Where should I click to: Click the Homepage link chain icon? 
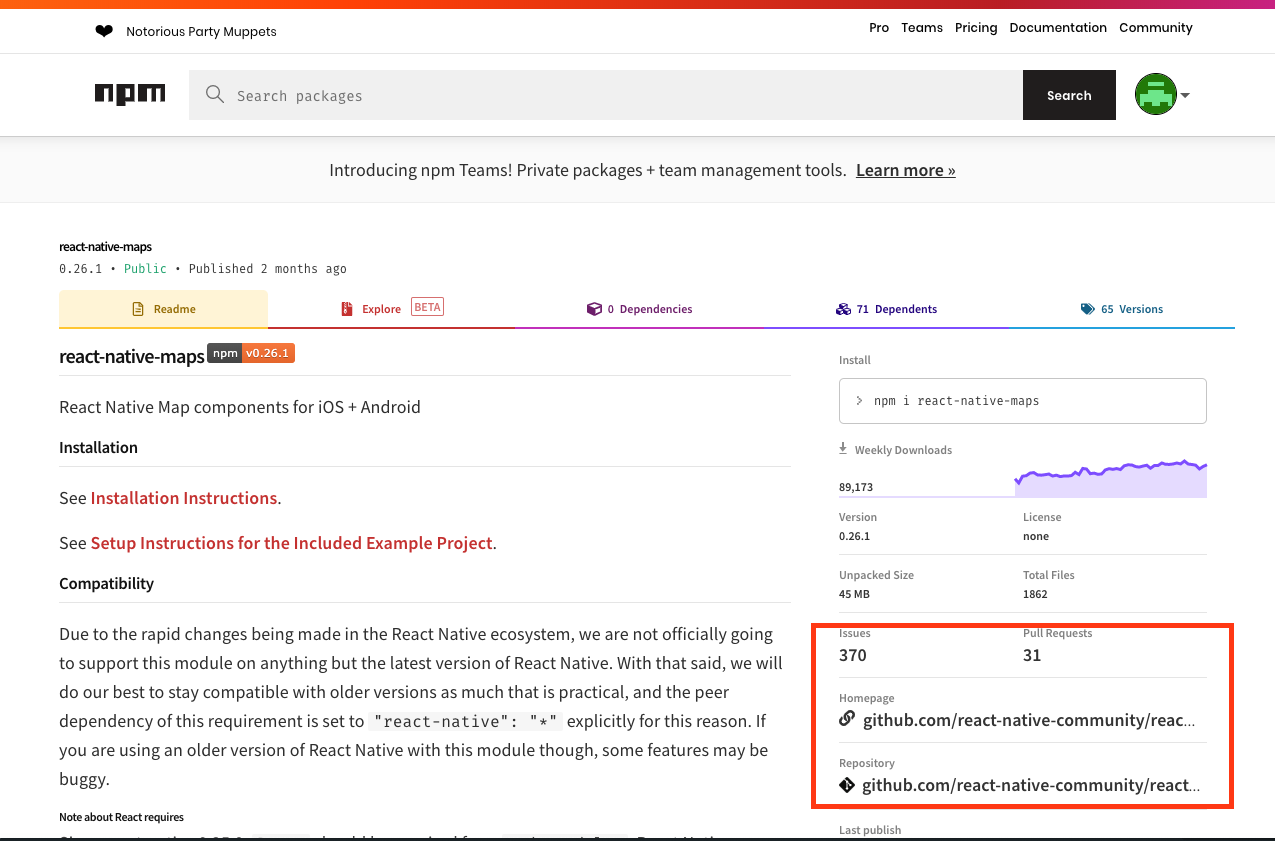click(847, 719)
